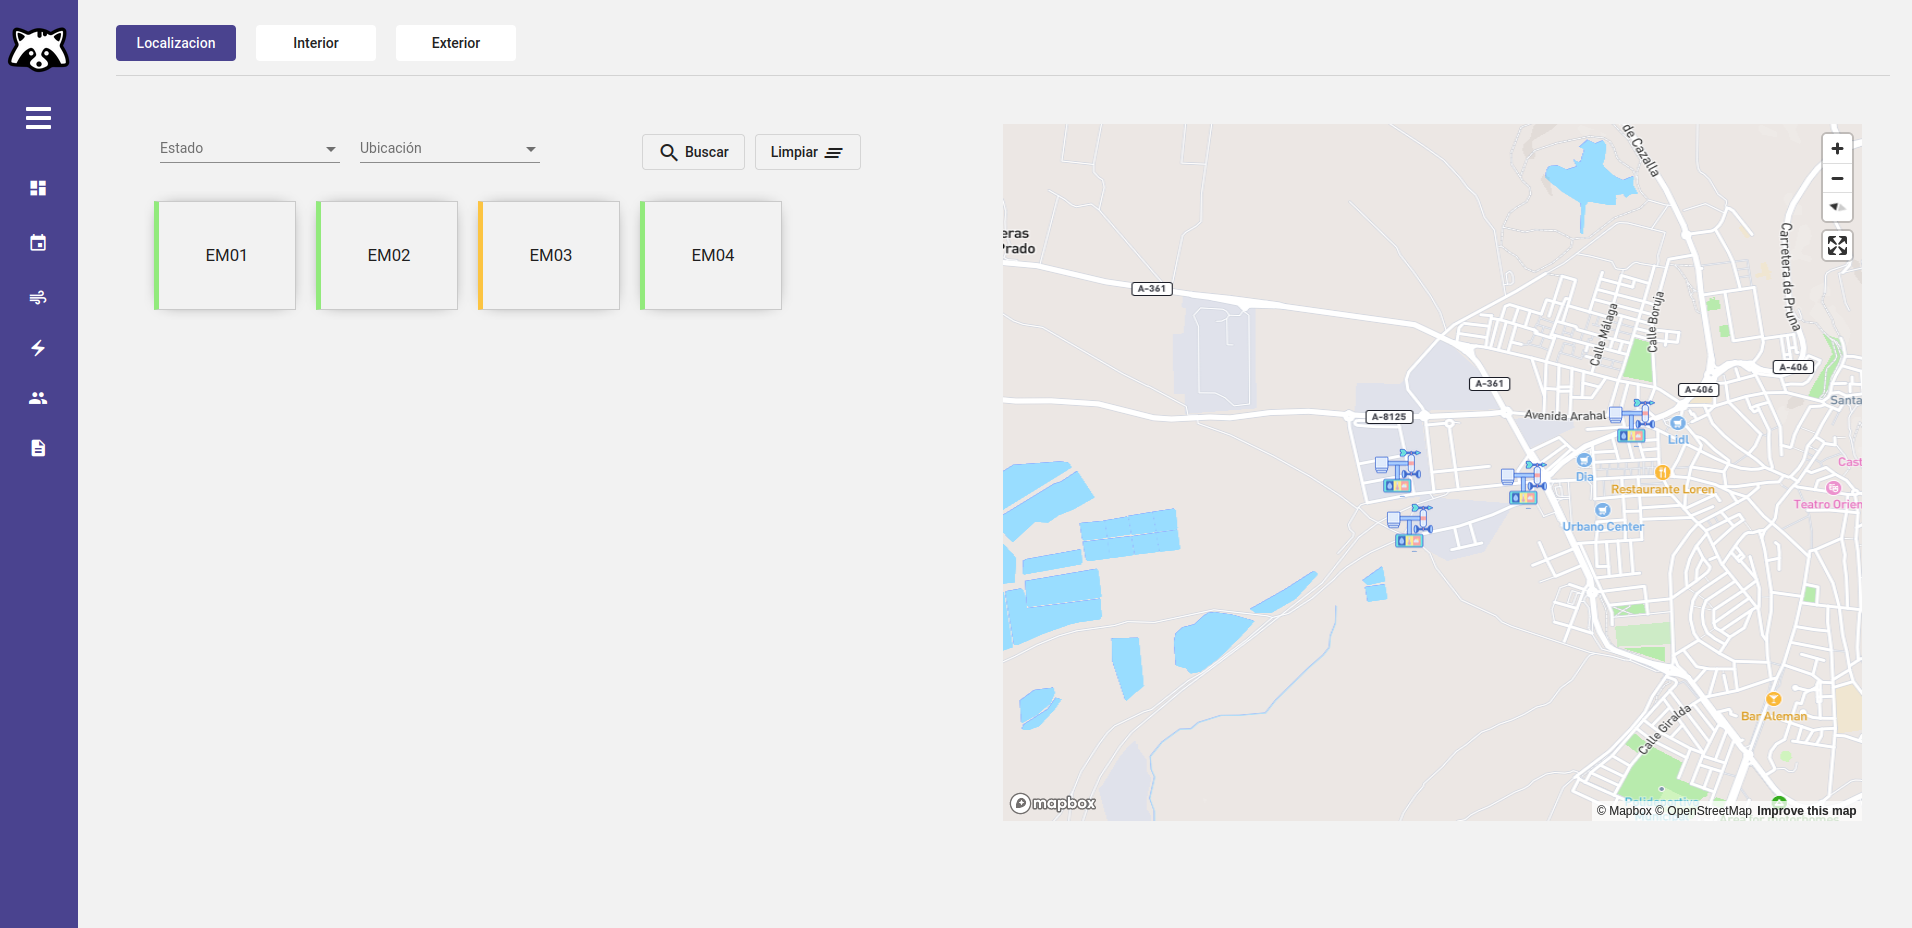The width and height of the screenshot is (1912, 928).
Task: Open the Mapbox attribution link
Action: click(1624, 811)
